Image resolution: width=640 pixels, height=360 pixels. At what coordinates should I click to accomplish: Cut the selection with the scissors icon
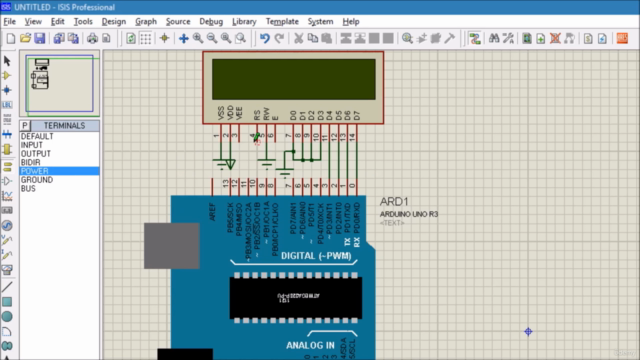(298, 38)
